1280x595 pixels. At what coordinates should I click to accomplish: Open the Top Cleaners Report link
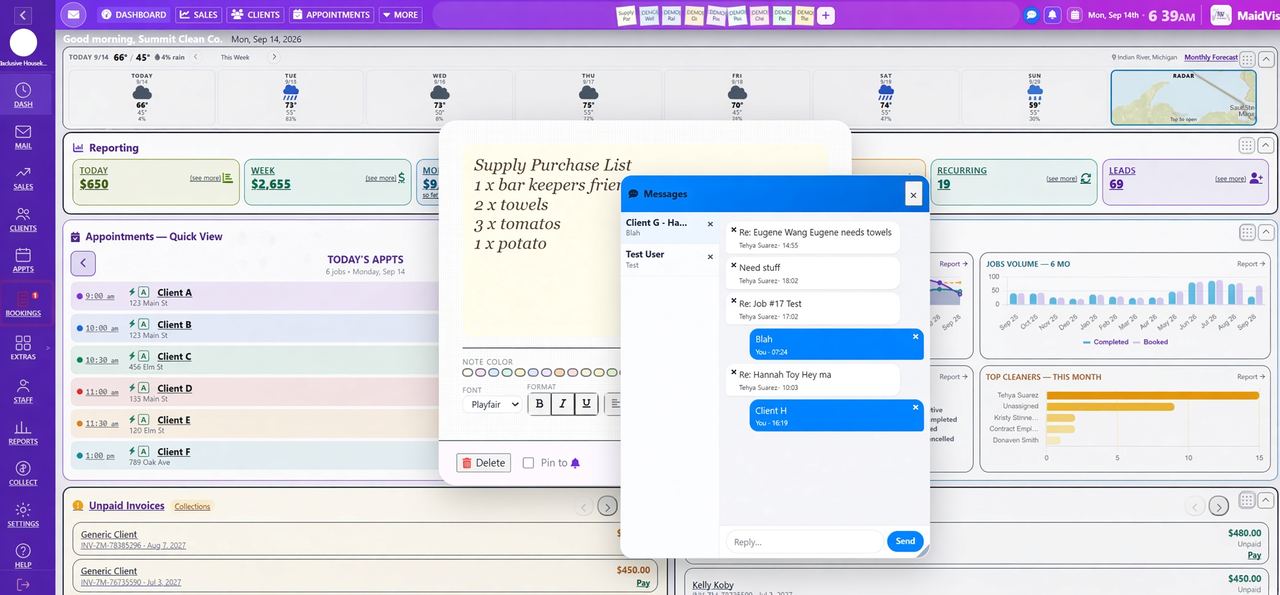point(1254,377)
